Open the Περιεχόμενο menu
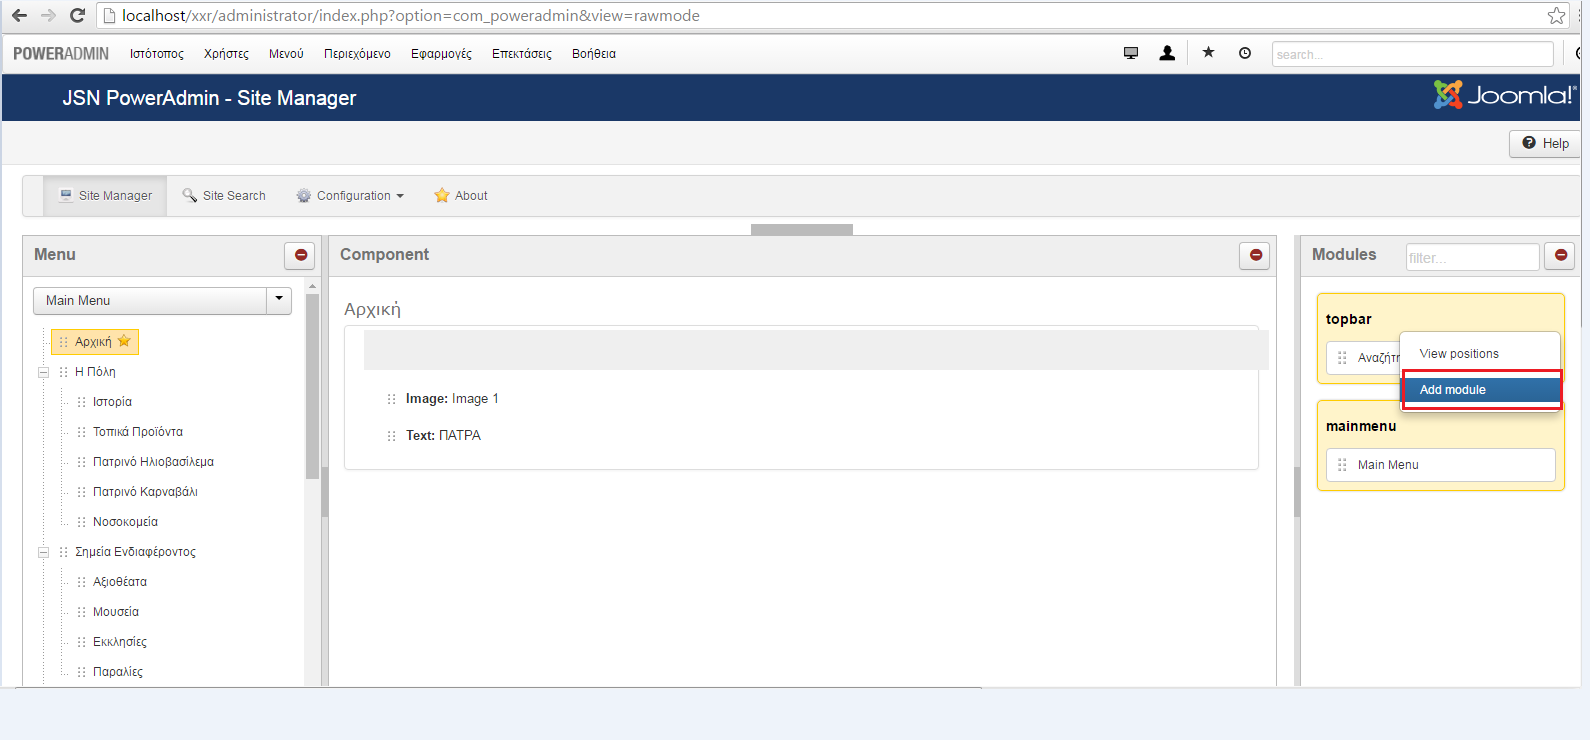This screenshot has width=1590, height=740. (357, 54)
